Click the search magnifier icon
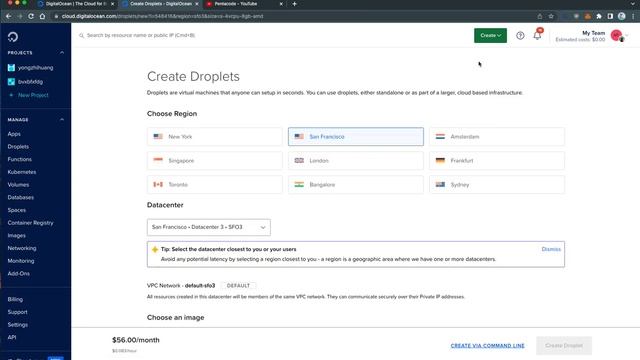The width and height of the screenshot is (640, 360). click(82, 36)
